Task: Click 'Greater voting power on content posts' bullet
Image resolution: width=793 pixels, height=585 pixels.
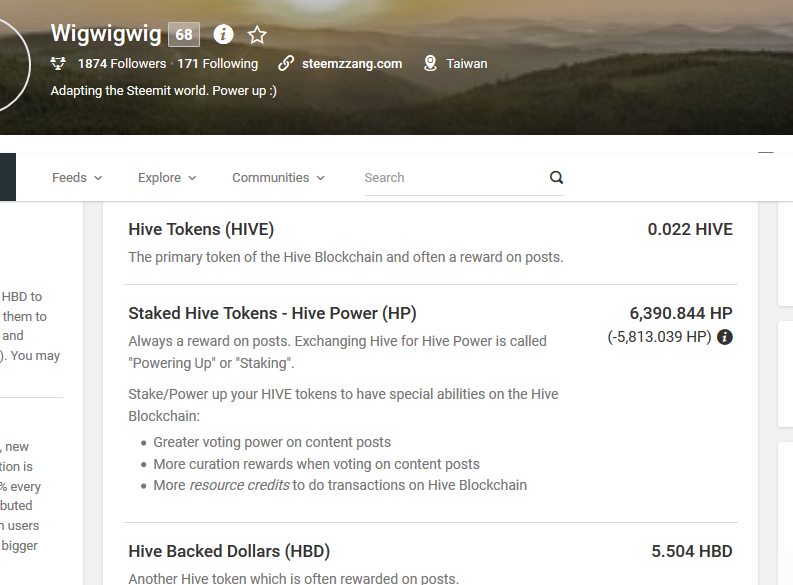Action: (272, 442)
